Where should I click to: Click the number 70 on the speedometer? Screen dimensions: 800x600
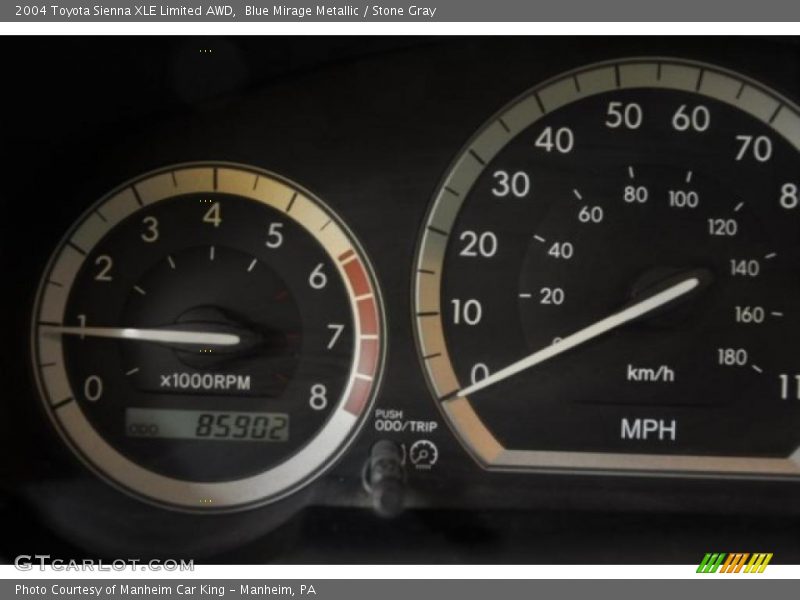[753, 148]
